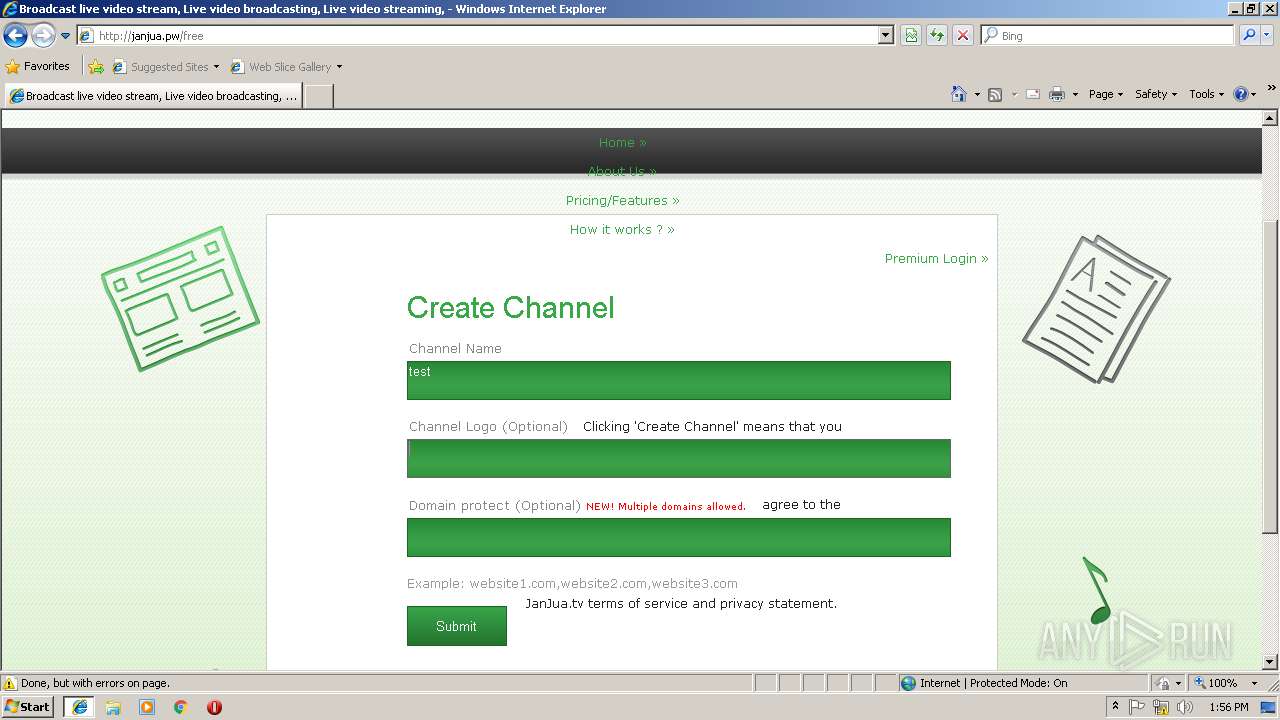Click the system clock 1:56 PM
Image resolution: width=1280 pixels, height=720 pixels.
coord(1229,707)
